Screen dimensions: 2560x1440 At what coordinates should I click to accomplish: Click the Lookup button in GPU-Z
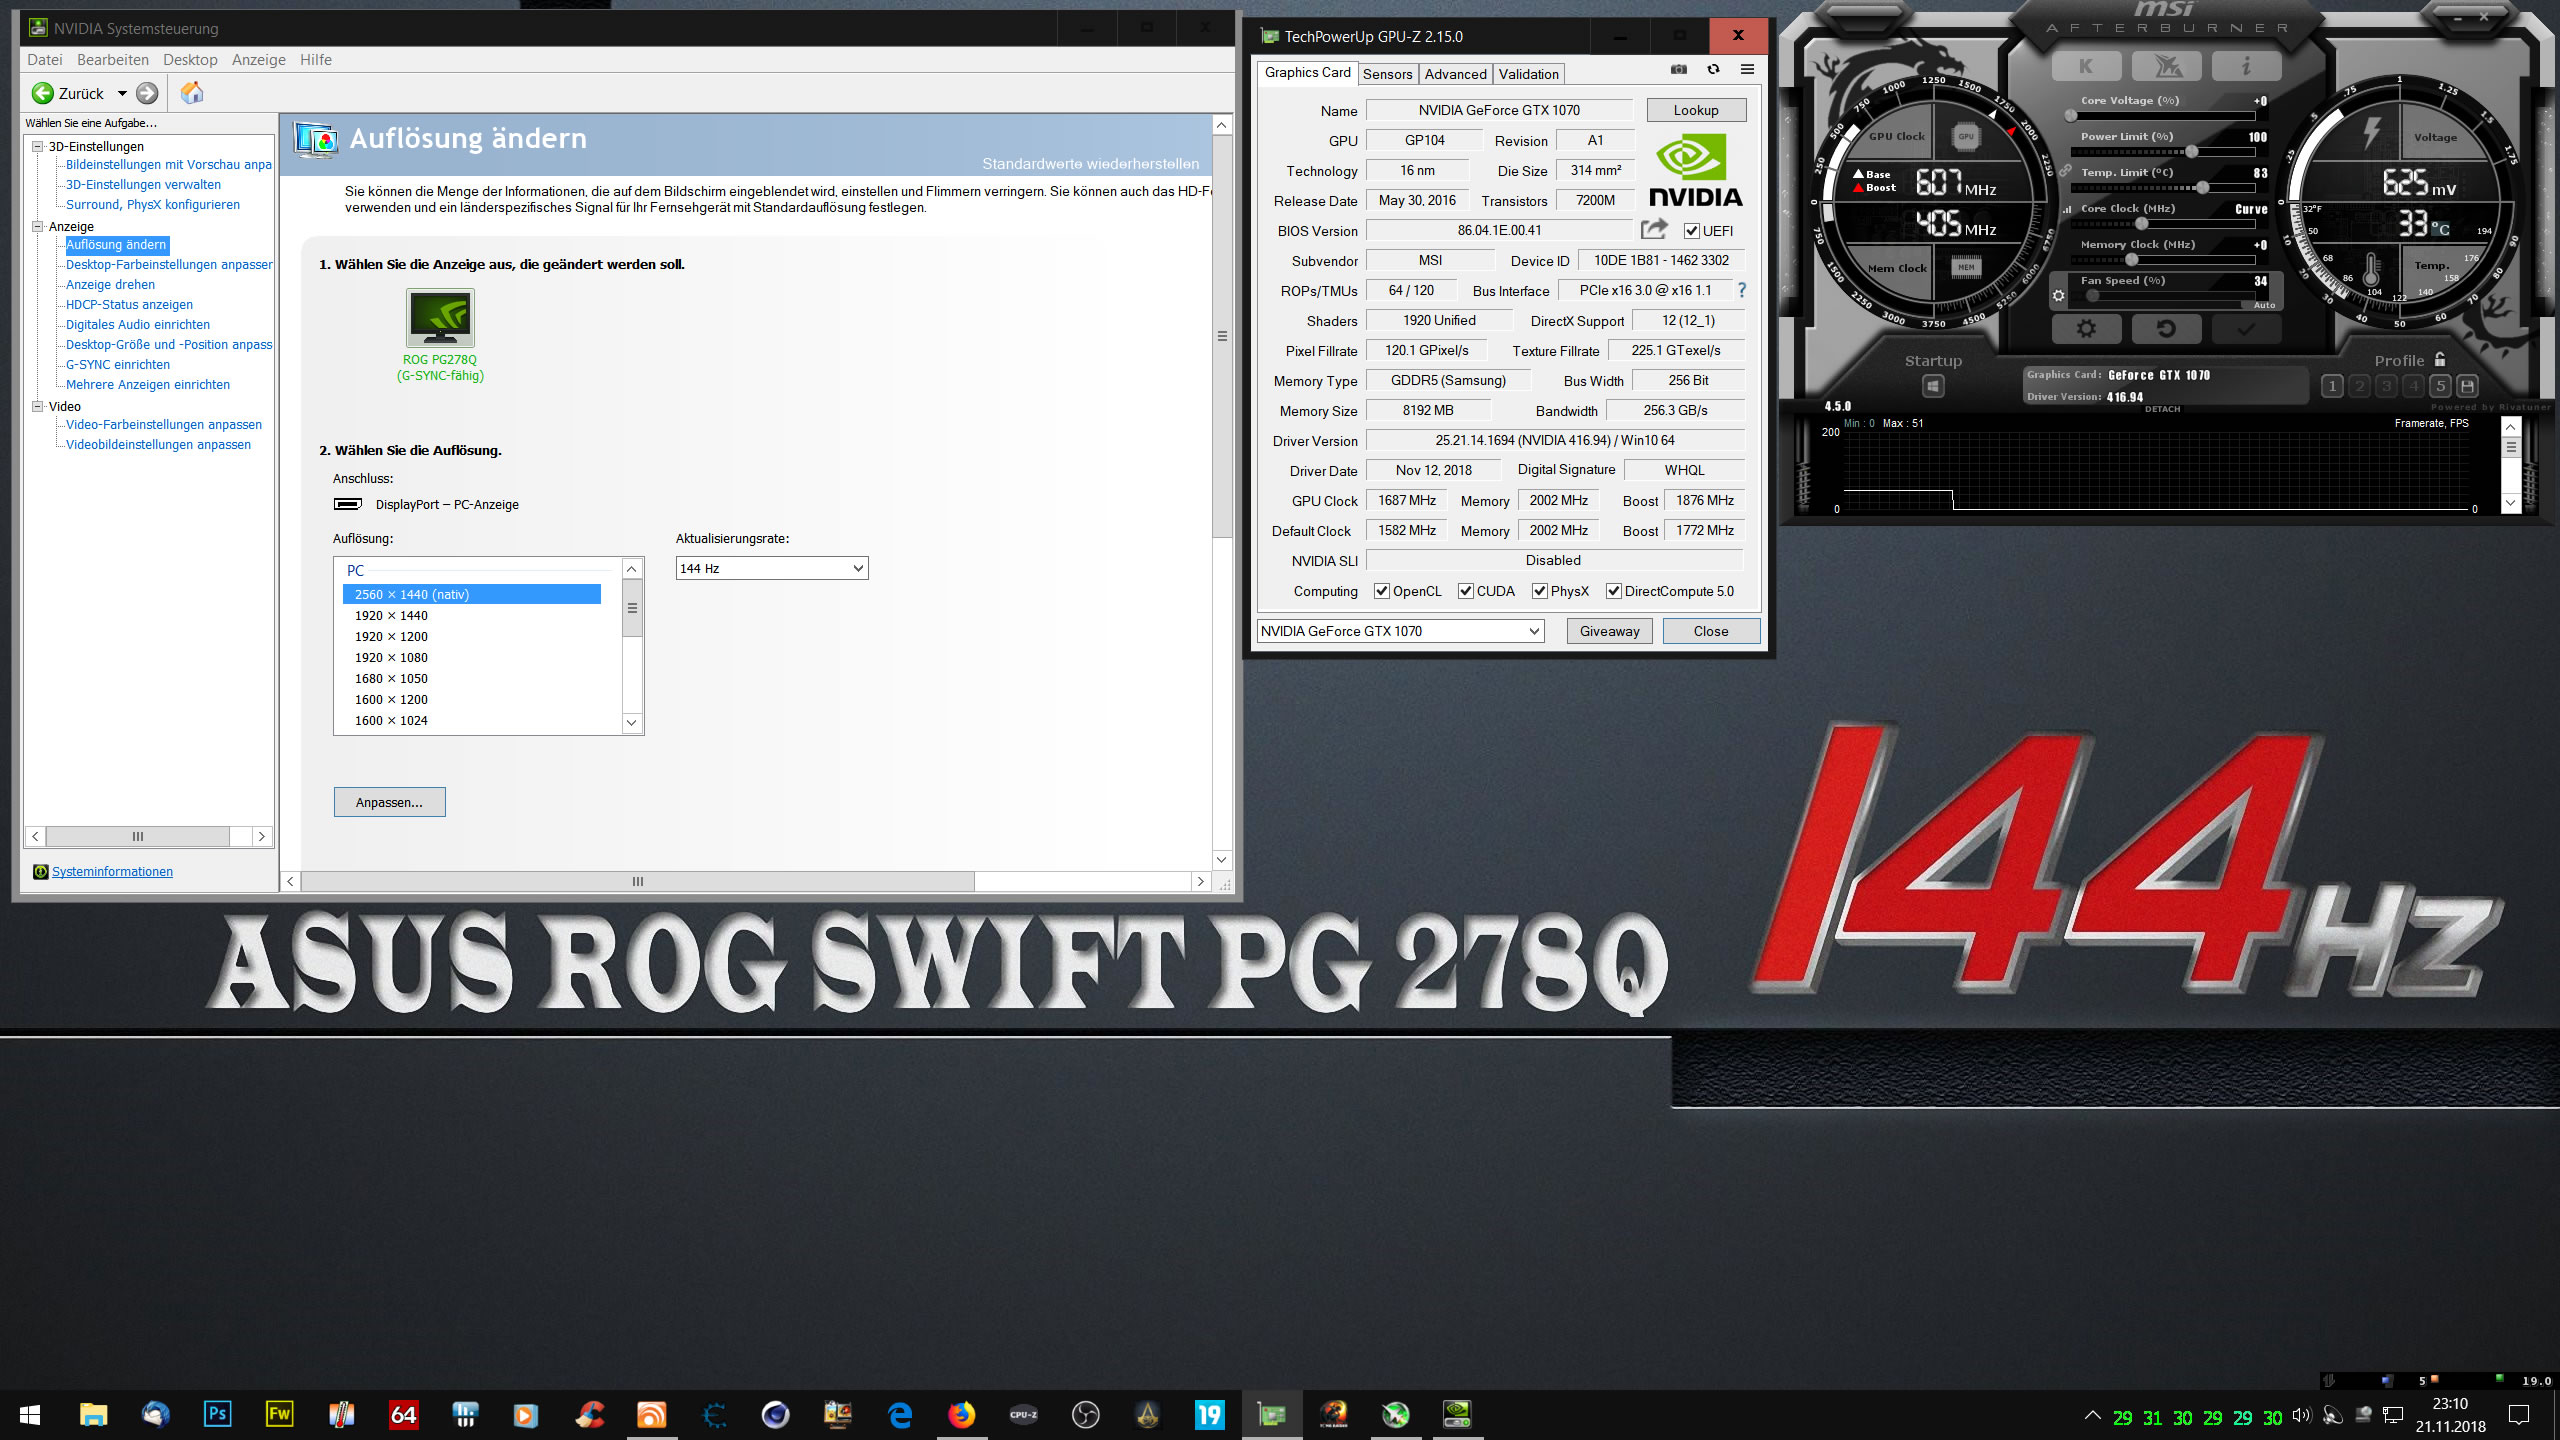[x=1696, y=110]
